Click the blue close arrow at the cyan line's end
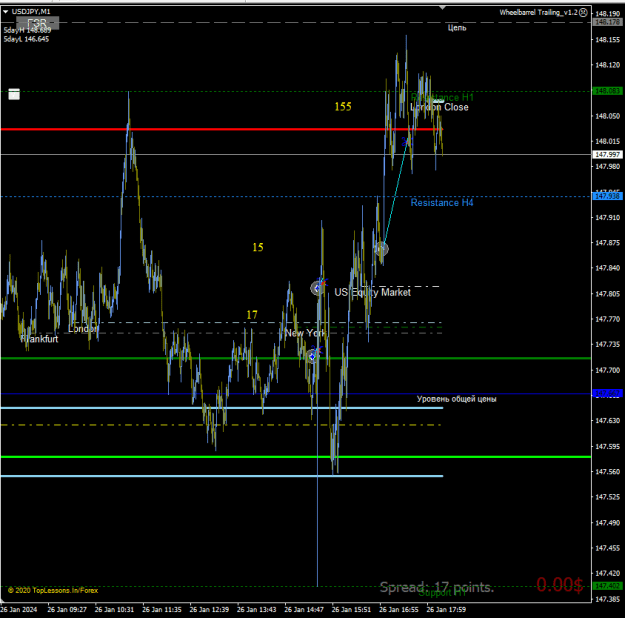The height and width of the screenshot is (618, 625). click(405, 141)
